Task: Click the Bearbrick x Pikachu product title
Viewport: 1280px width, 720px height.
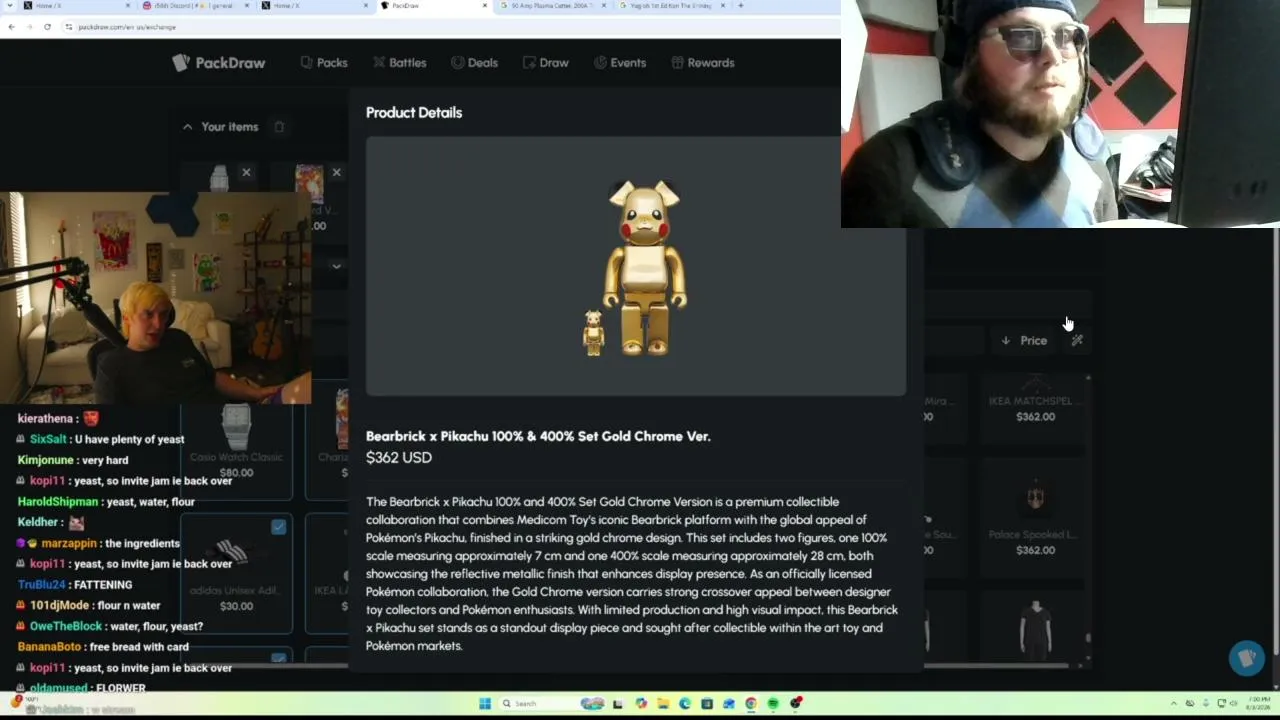Action: tap(538, 437)
